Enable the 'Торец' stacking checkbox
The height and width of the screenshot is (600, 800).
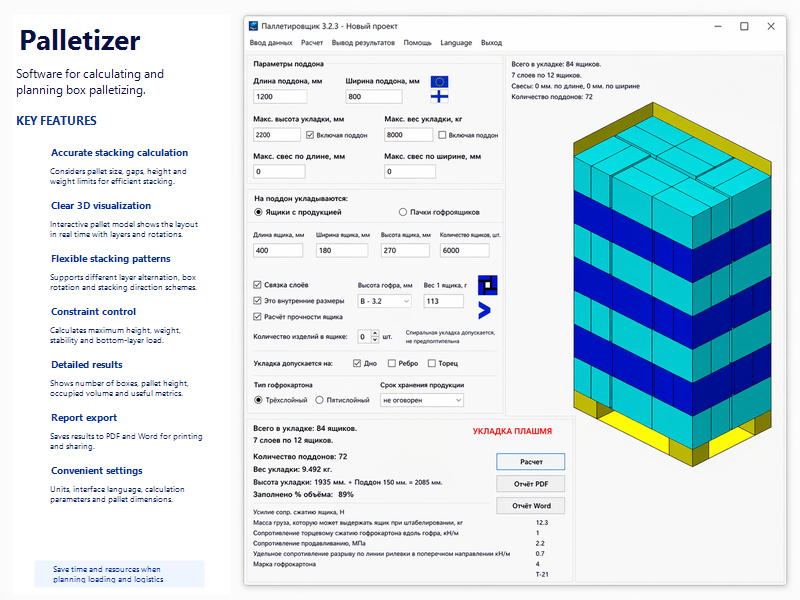[432, 363]
